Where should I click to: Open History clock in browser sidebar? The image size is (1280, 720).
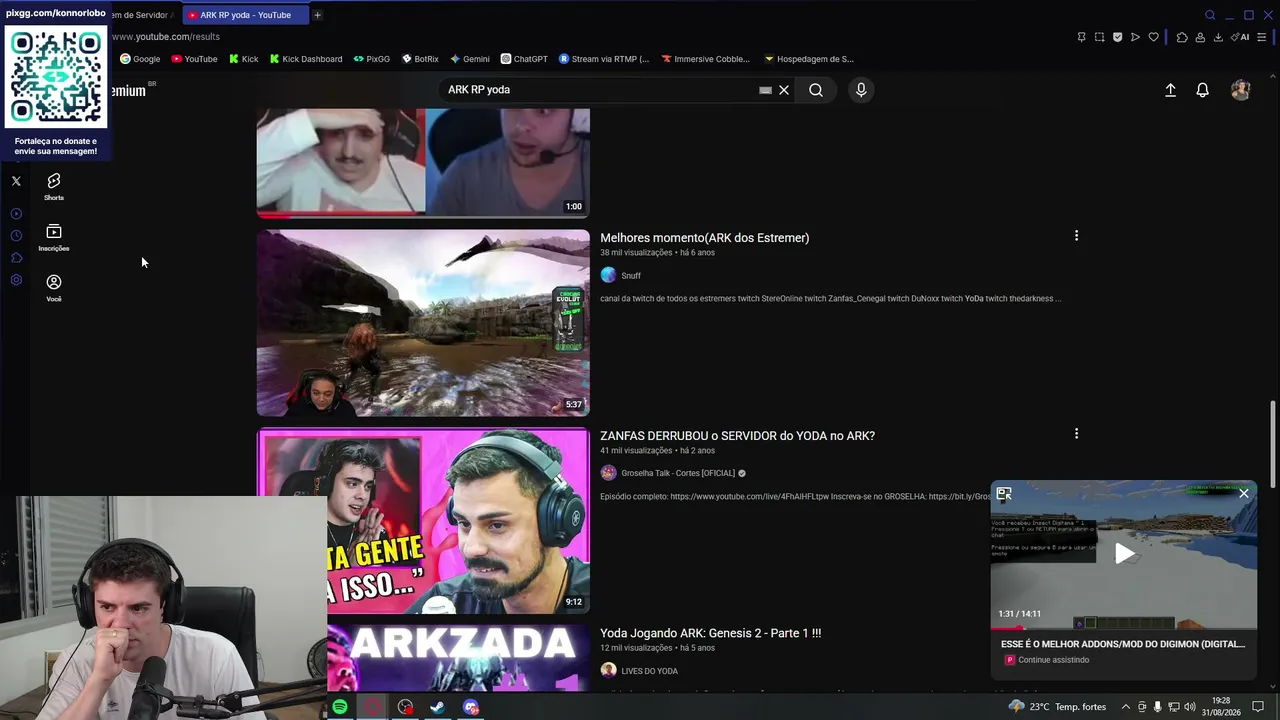(x=16, y=235)
